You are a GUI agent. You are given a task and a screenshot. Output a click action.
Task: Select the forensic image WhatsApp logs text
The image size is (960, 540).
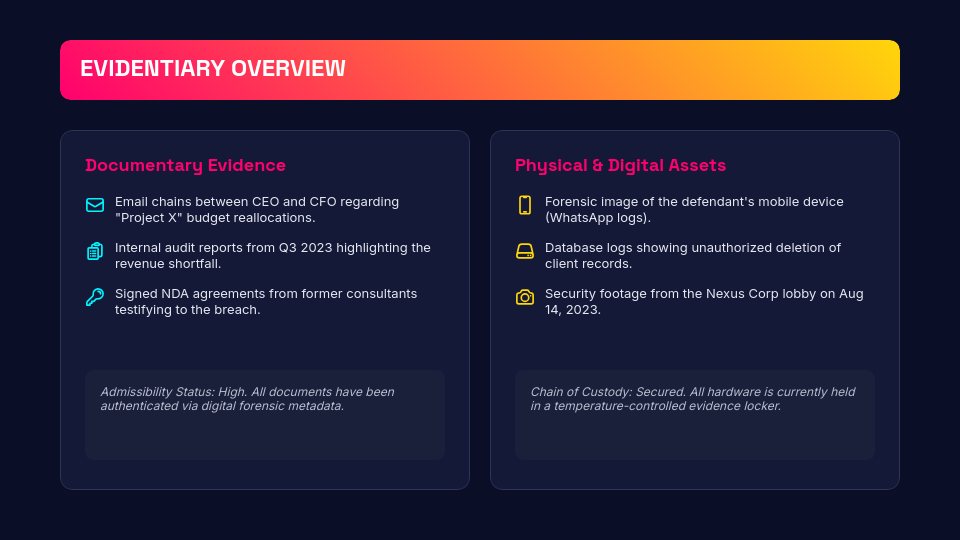693,209
